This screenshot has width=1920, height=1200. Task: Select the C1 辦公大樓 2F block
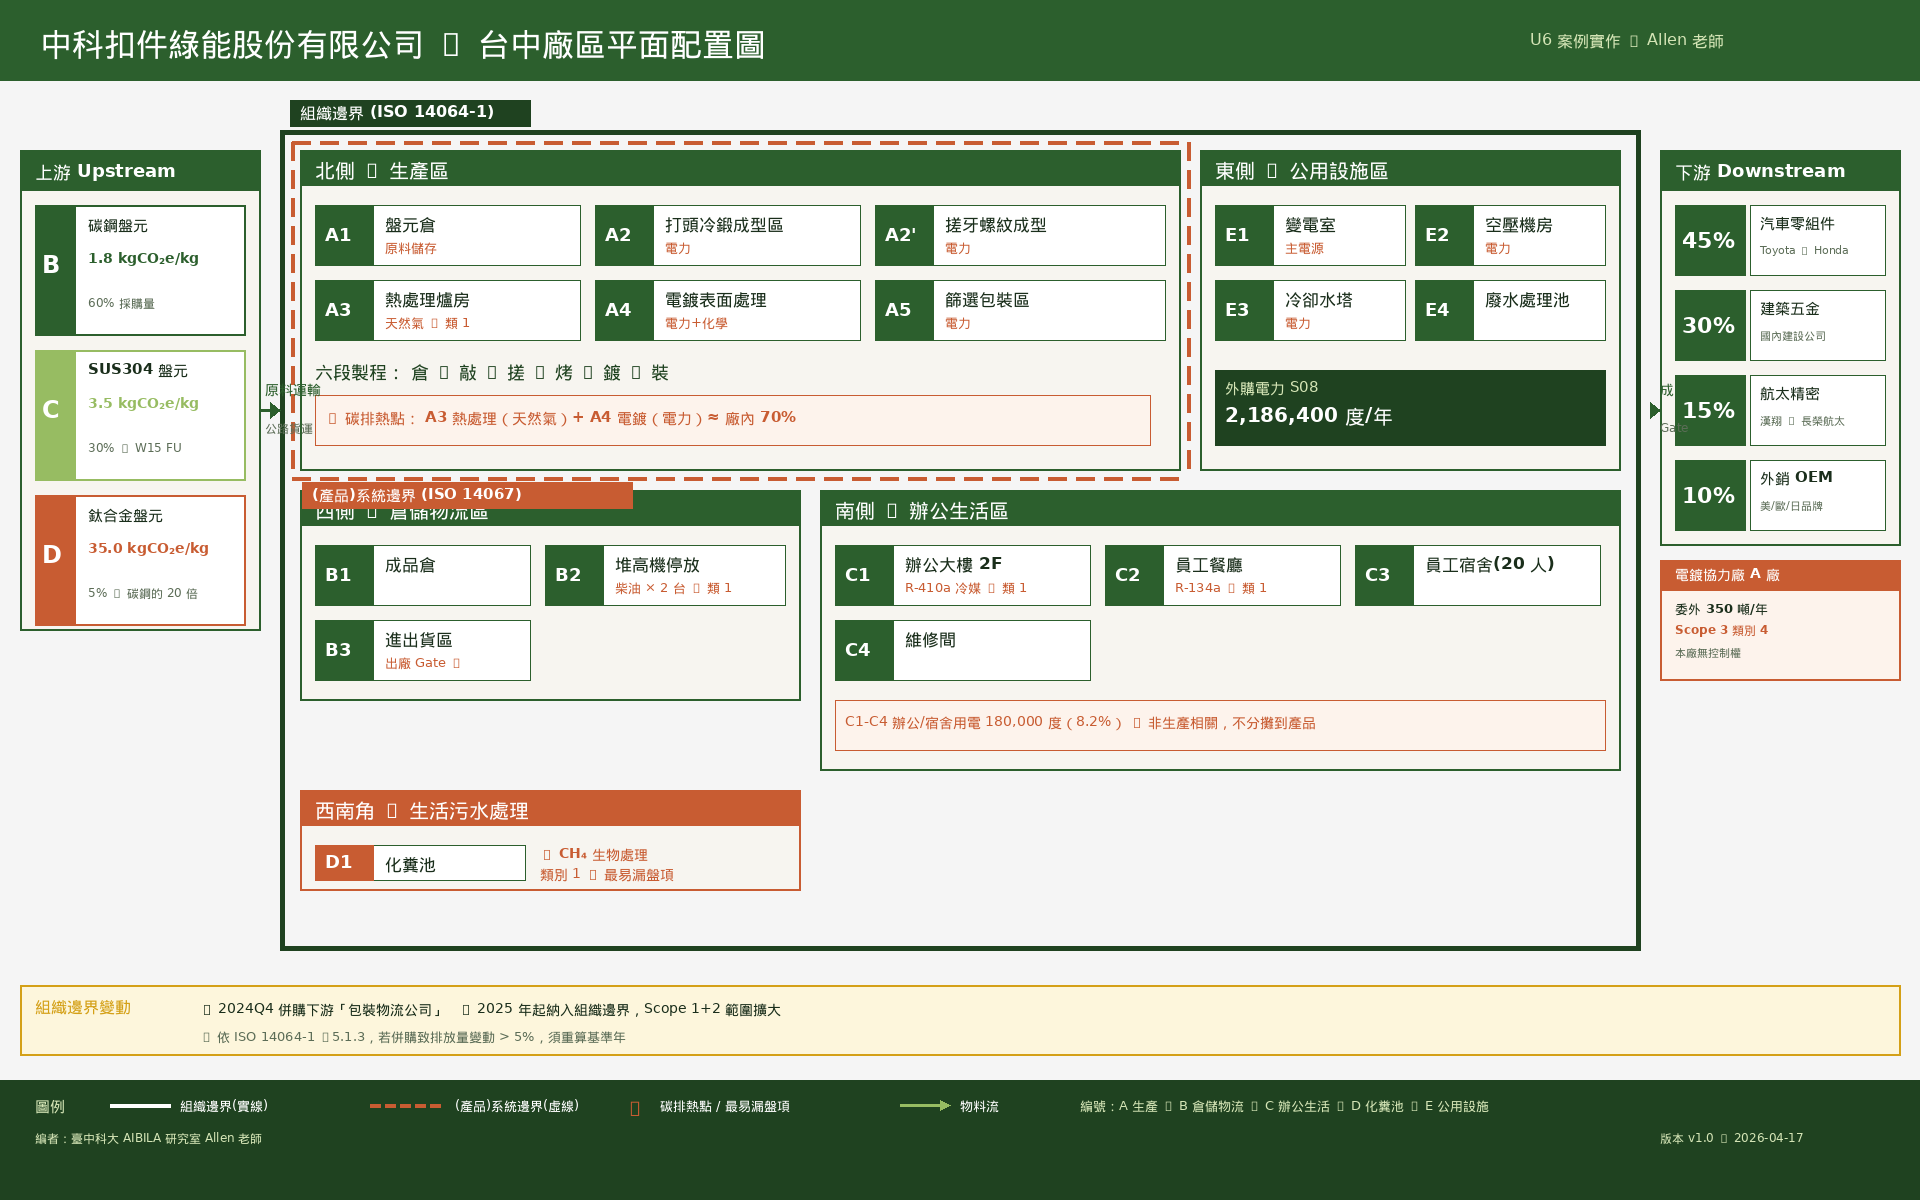pyautogui.click(x=963, y=576)
